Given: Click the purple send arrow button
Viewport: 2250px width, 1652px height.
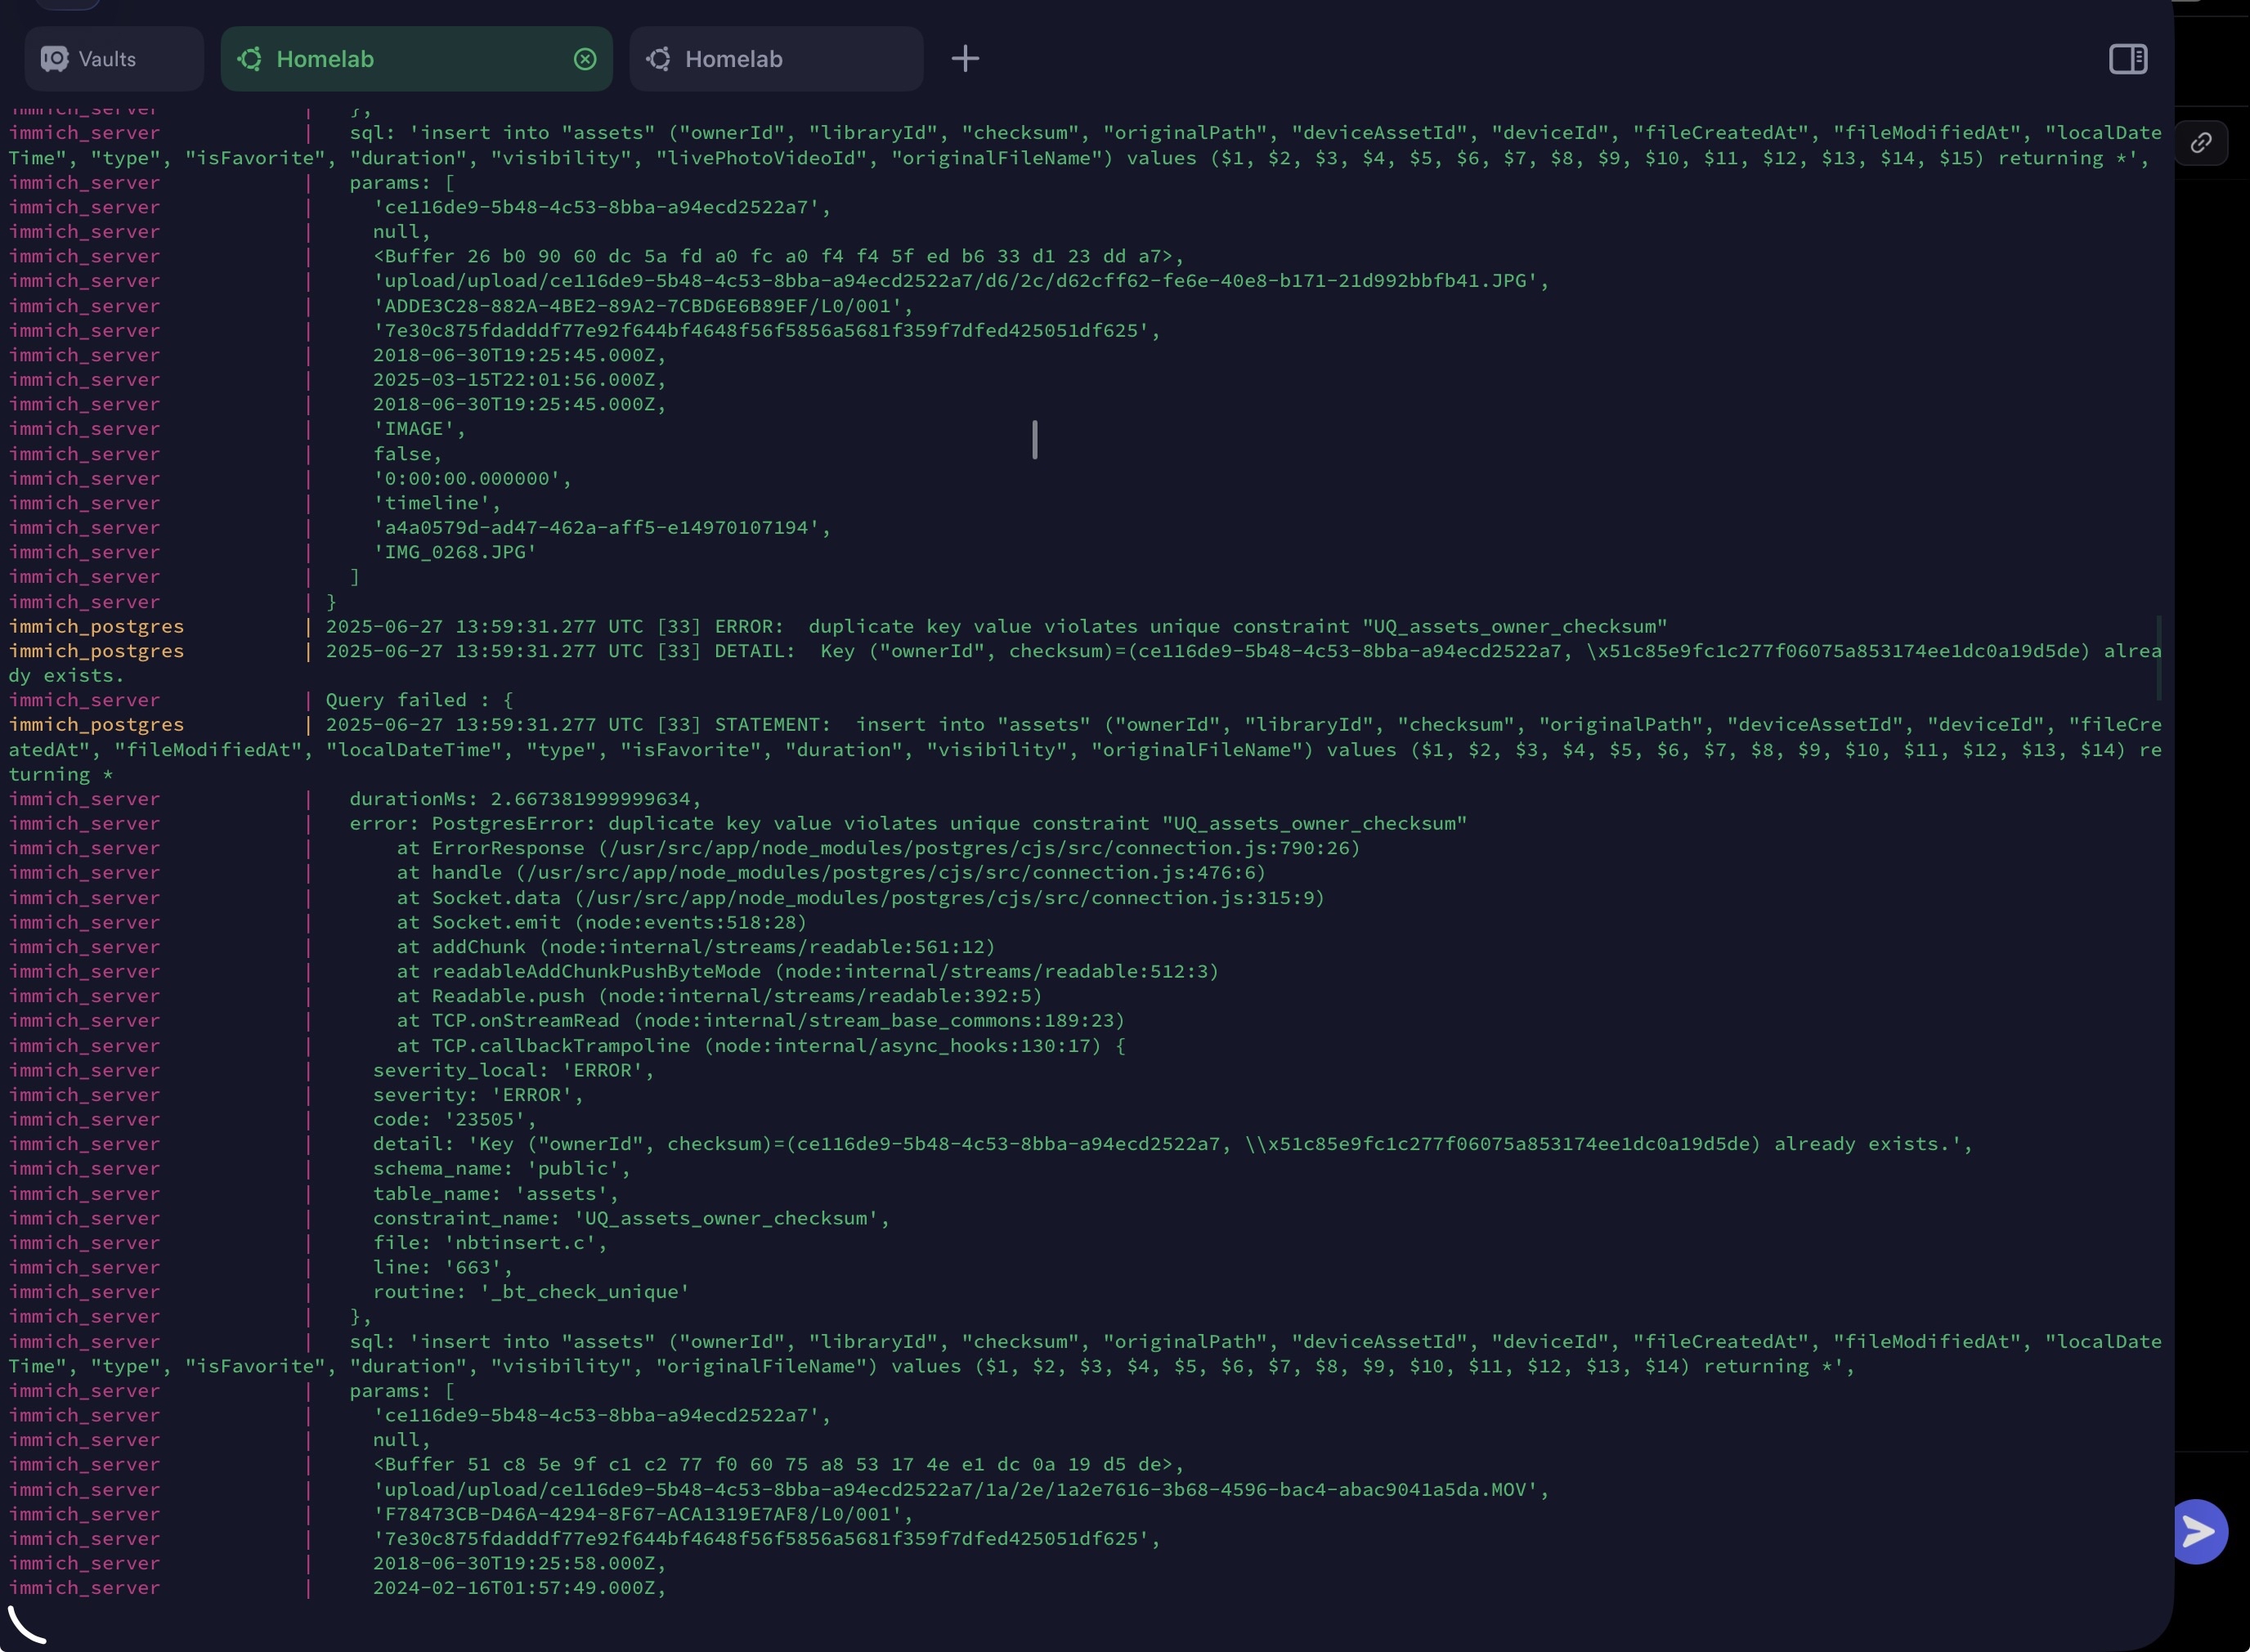Looking at the screenshot, I should click(x=2199, y=1531).
